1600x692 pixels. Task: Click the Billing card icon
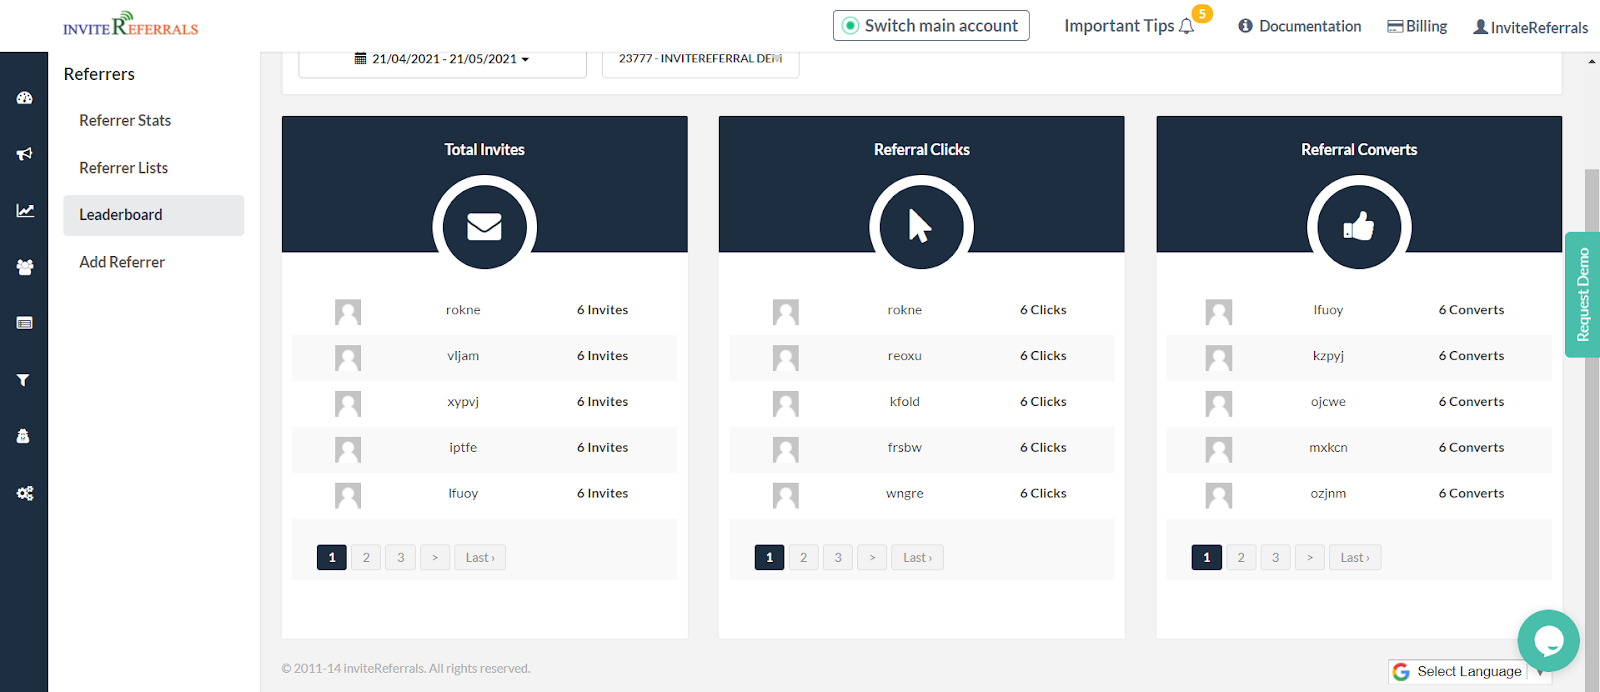coord(1395,27)
